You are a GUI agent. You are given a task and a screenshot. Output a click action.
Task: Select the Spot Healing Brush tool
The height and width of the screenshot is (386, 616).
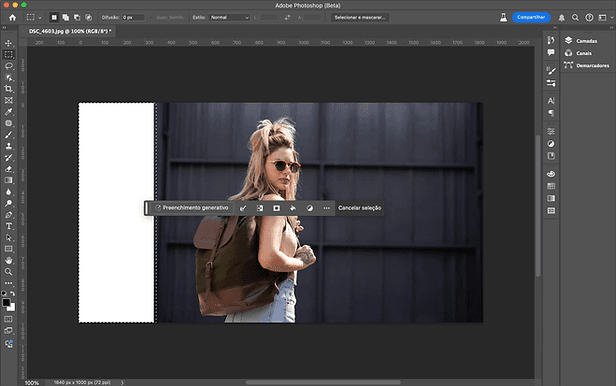point(8,123)
